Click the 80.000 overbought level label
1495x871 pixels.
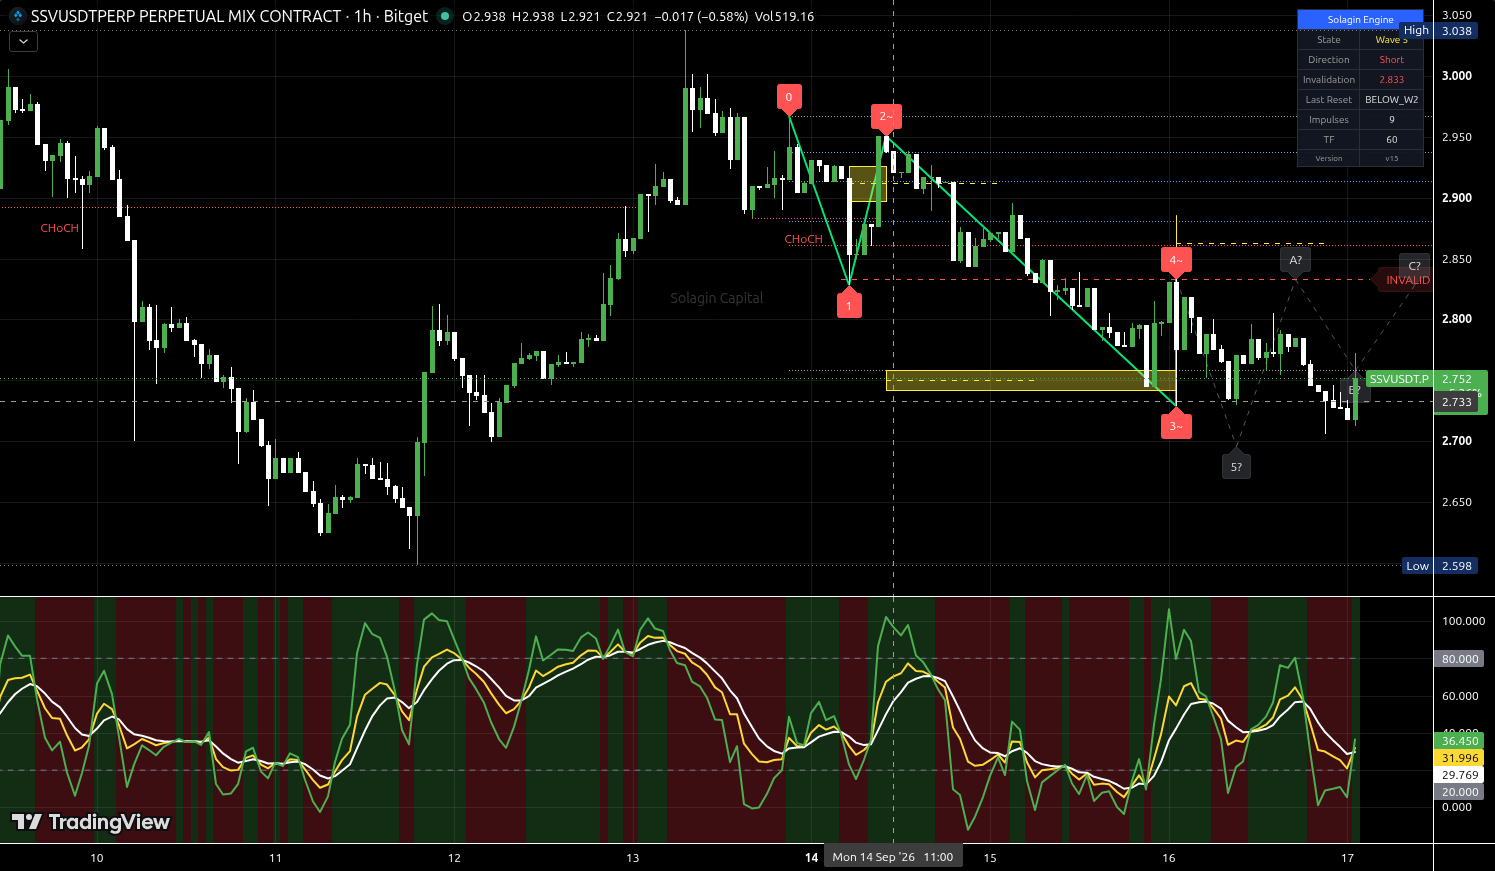[1459, 659]
